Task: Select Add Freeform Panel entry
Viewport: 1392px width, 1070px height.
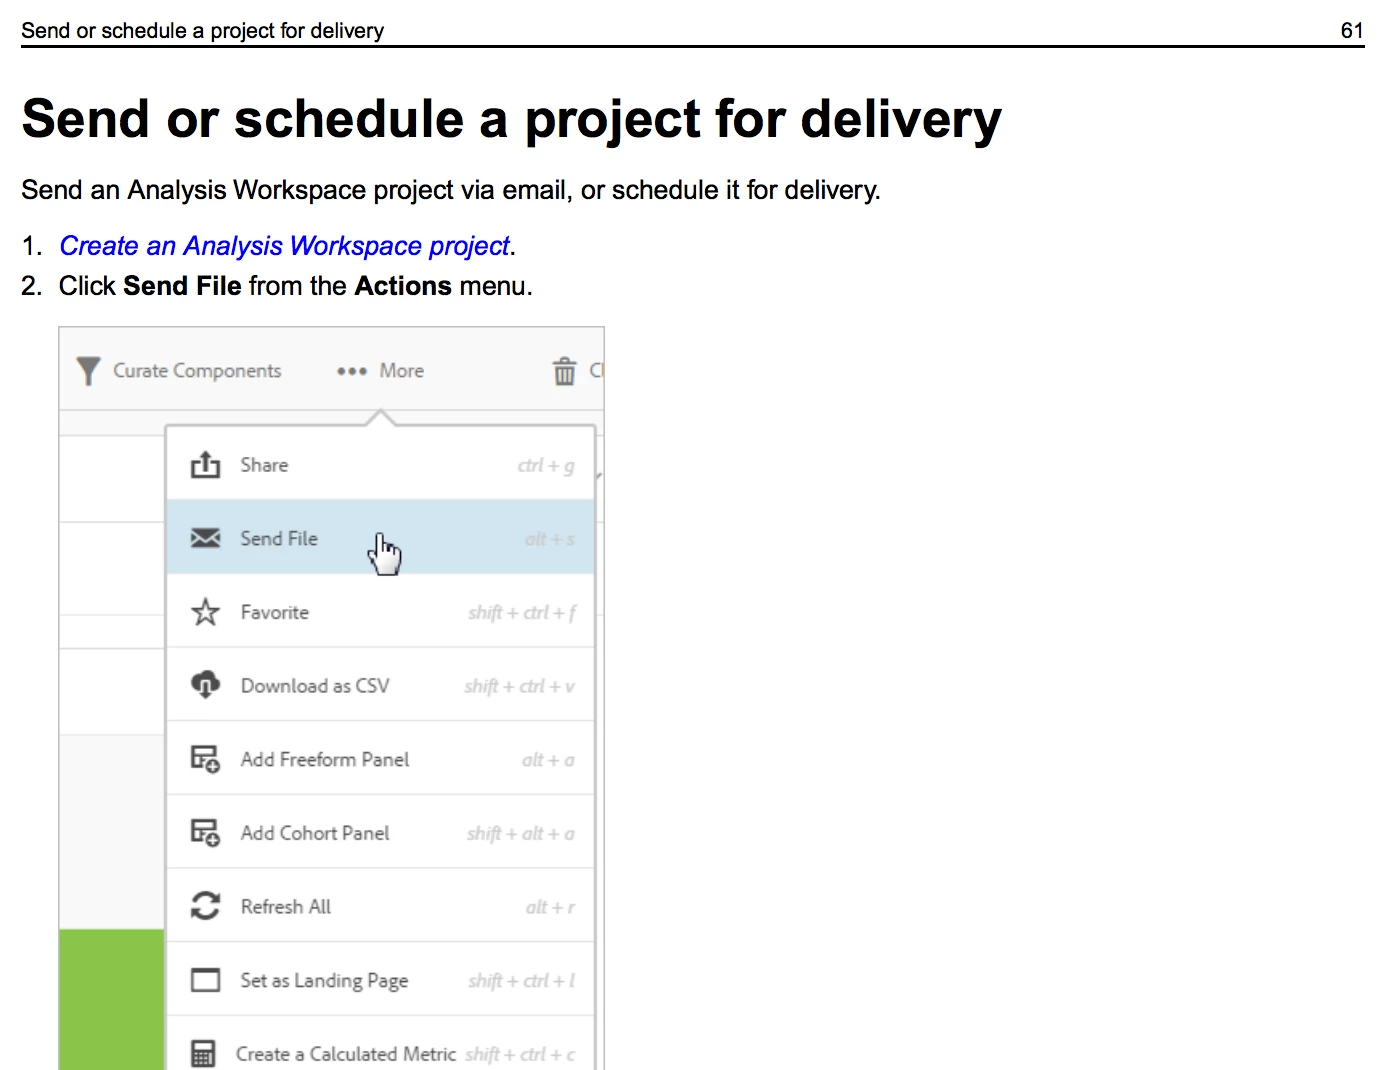Action: pos(381,759)
